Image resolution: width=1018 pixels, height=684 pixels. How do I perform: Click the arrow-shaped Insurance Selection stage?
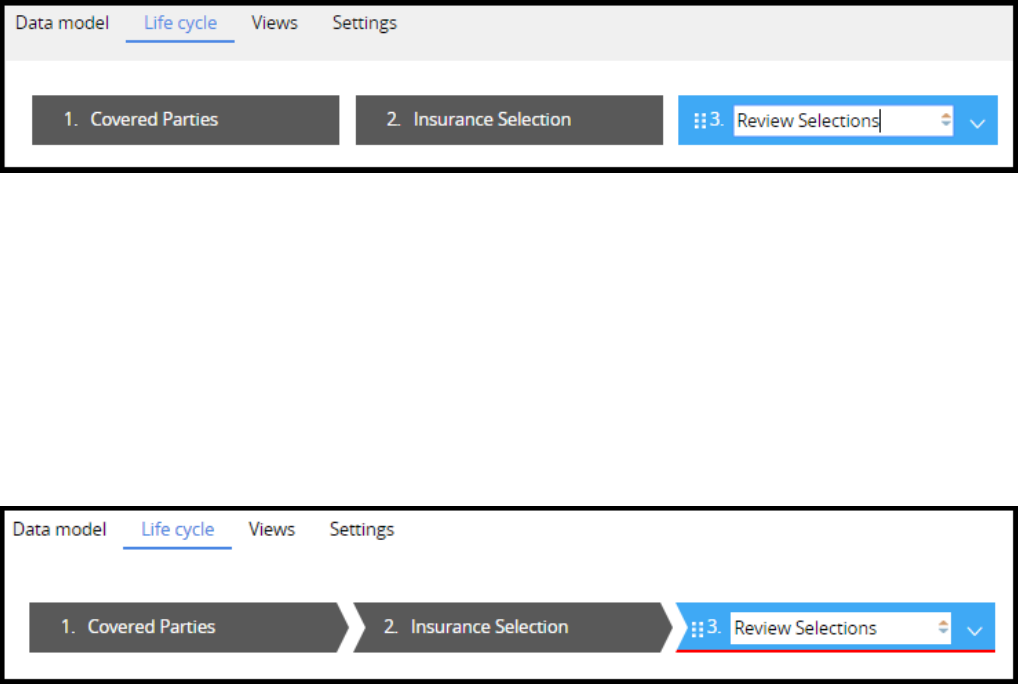pyautogui.click(x=509, y=627)
